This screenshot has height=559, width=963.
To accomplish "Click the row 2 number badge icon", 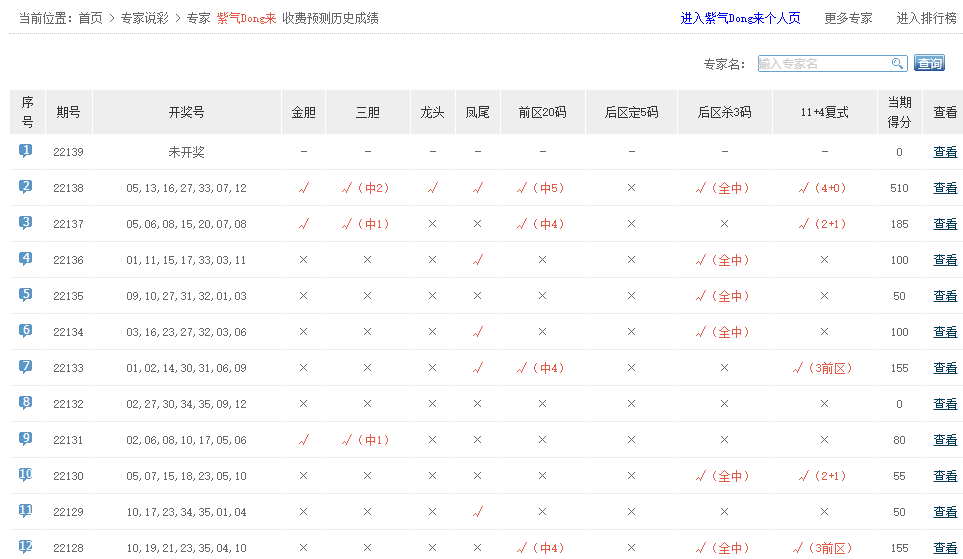I will (26, 187).
